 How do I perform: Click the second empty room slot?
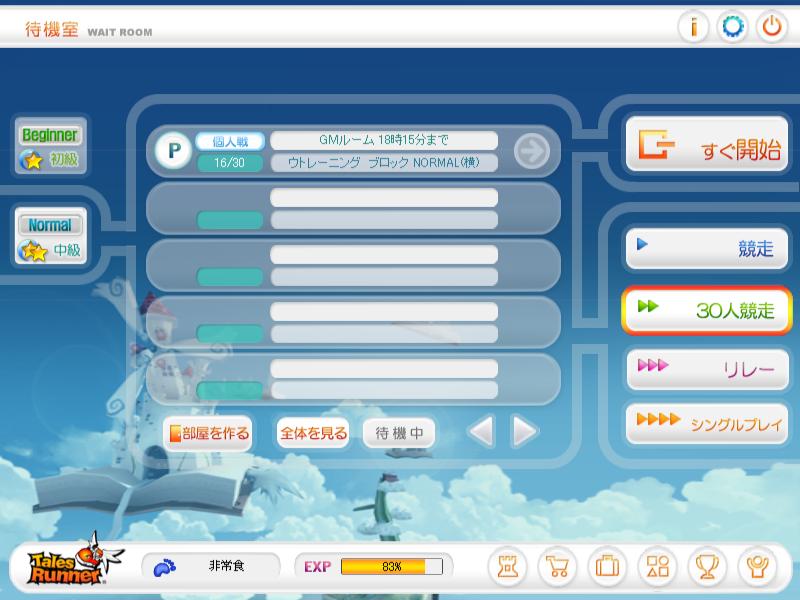point(353,265)
